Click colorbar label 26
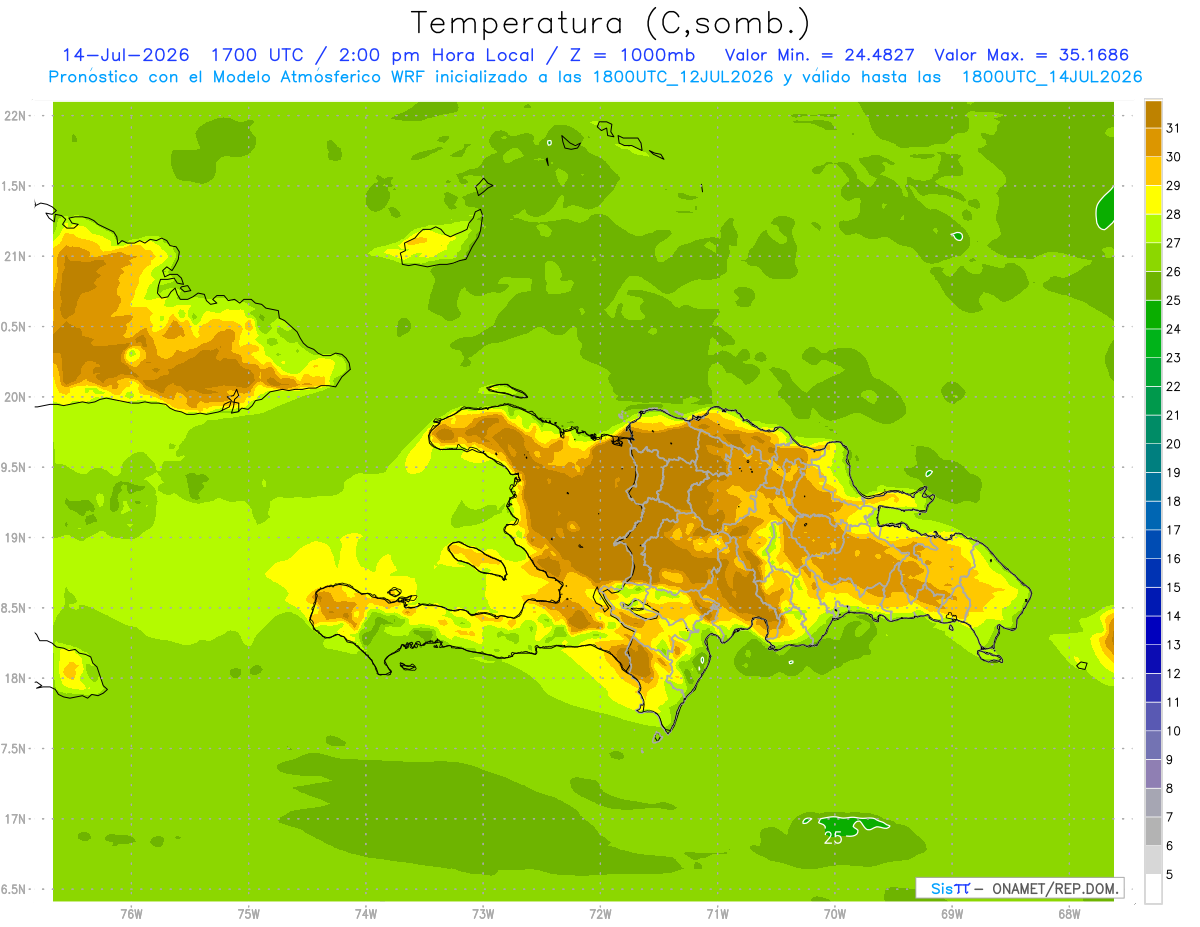1200x927 pixels. click(1174, 271)
